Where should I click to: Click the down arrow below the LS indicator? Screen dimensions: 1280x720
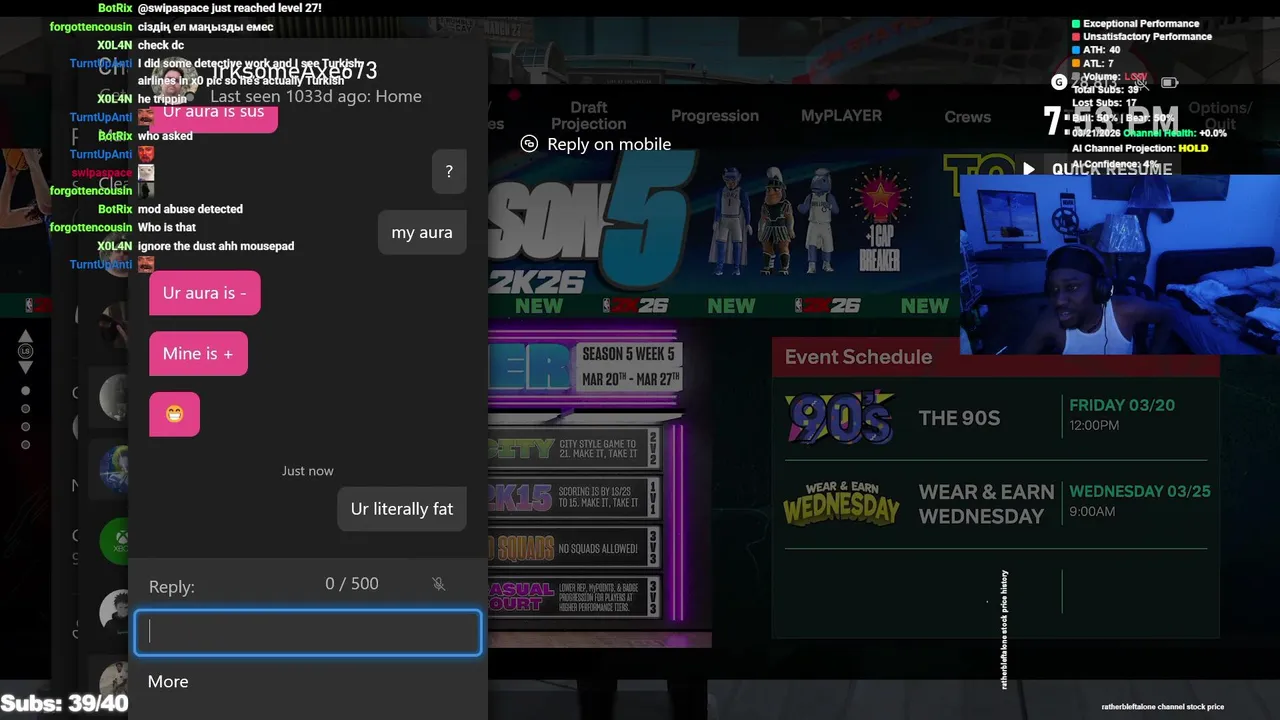tap(26, 367)
